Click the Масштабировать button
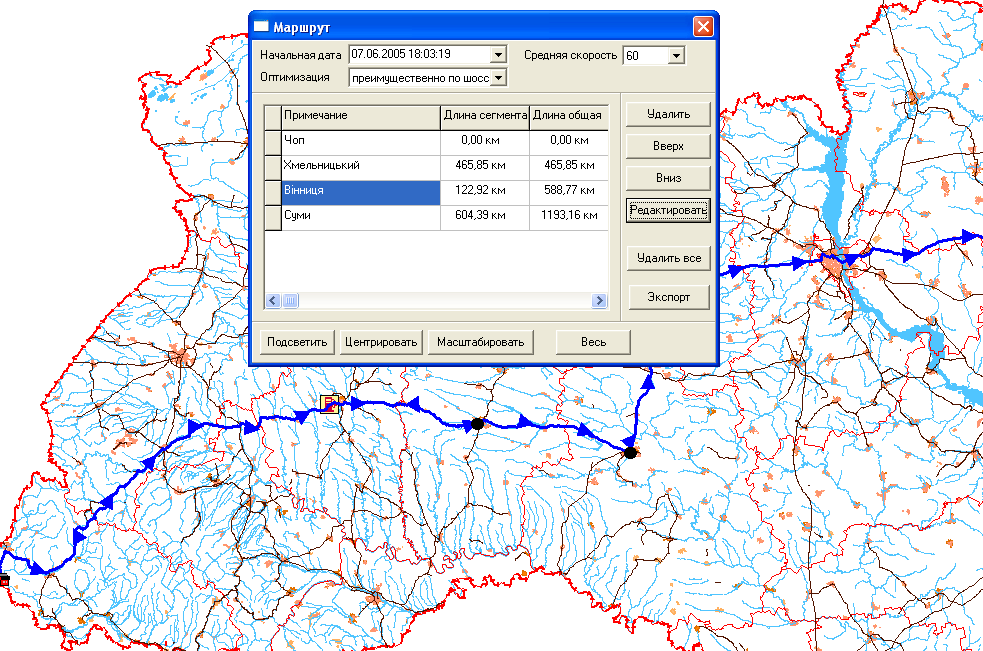The image size is (983, 651). coord(481,342)
